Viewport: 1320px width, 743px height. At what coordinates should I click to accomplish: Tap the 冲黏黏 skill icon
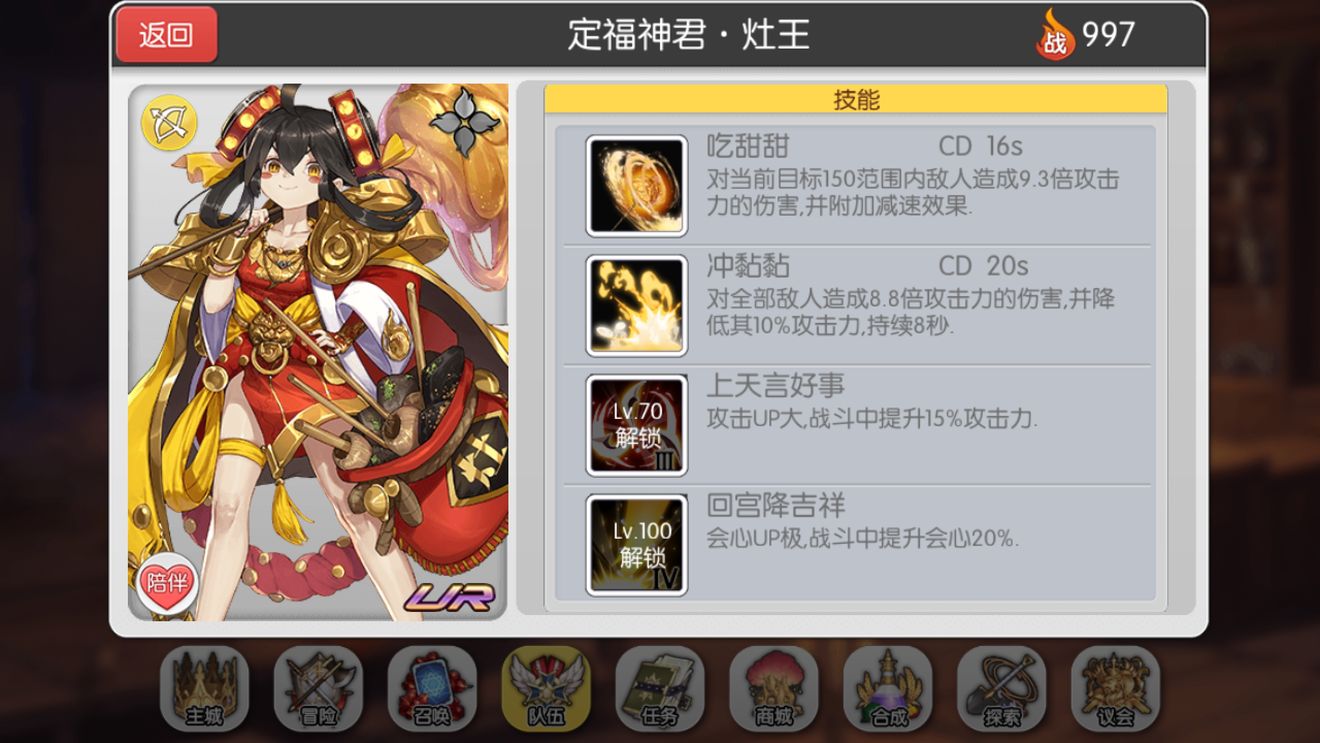pos(636,306)
